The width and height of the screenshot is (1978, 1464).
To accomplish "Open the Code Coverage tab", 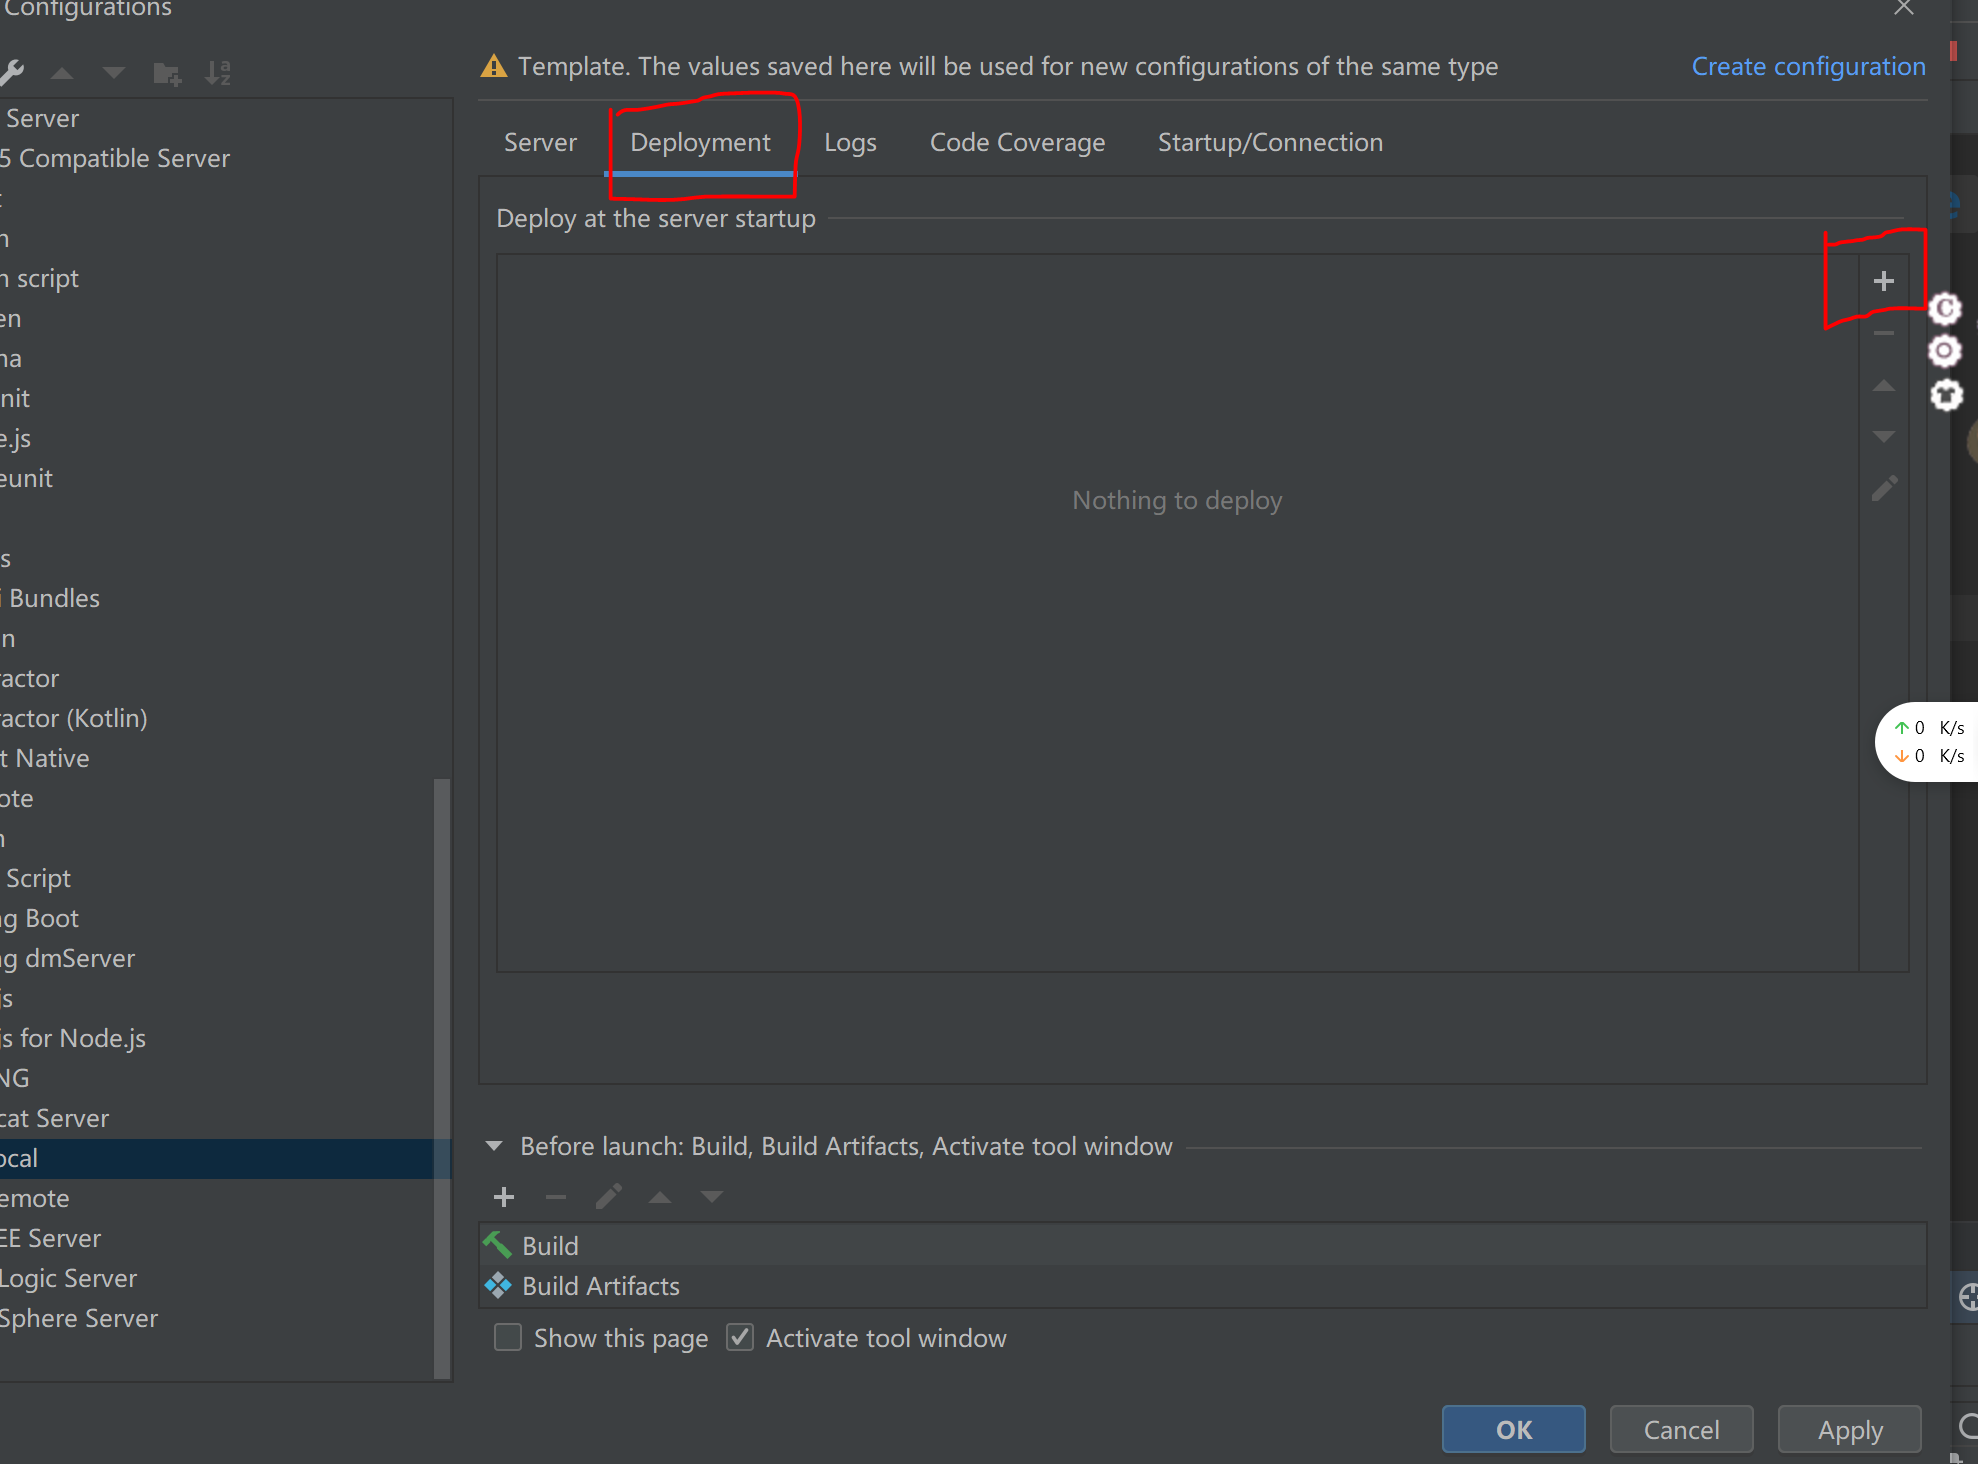I will point(1017,143).
